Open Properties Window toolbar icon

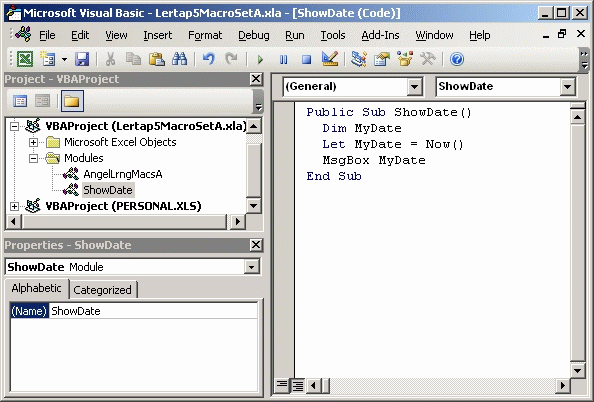tap(381, 59)
